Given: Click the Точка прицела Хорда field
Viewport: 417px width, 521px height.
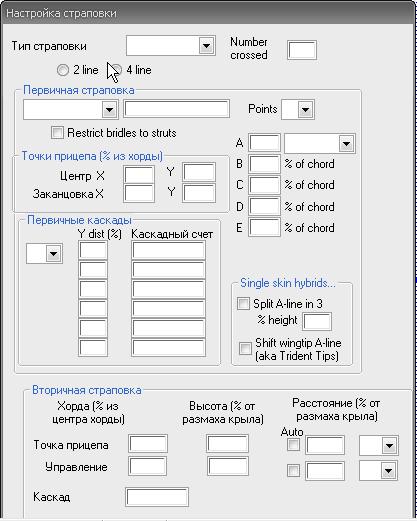Looking at the screenshot, I should (148, 444).
